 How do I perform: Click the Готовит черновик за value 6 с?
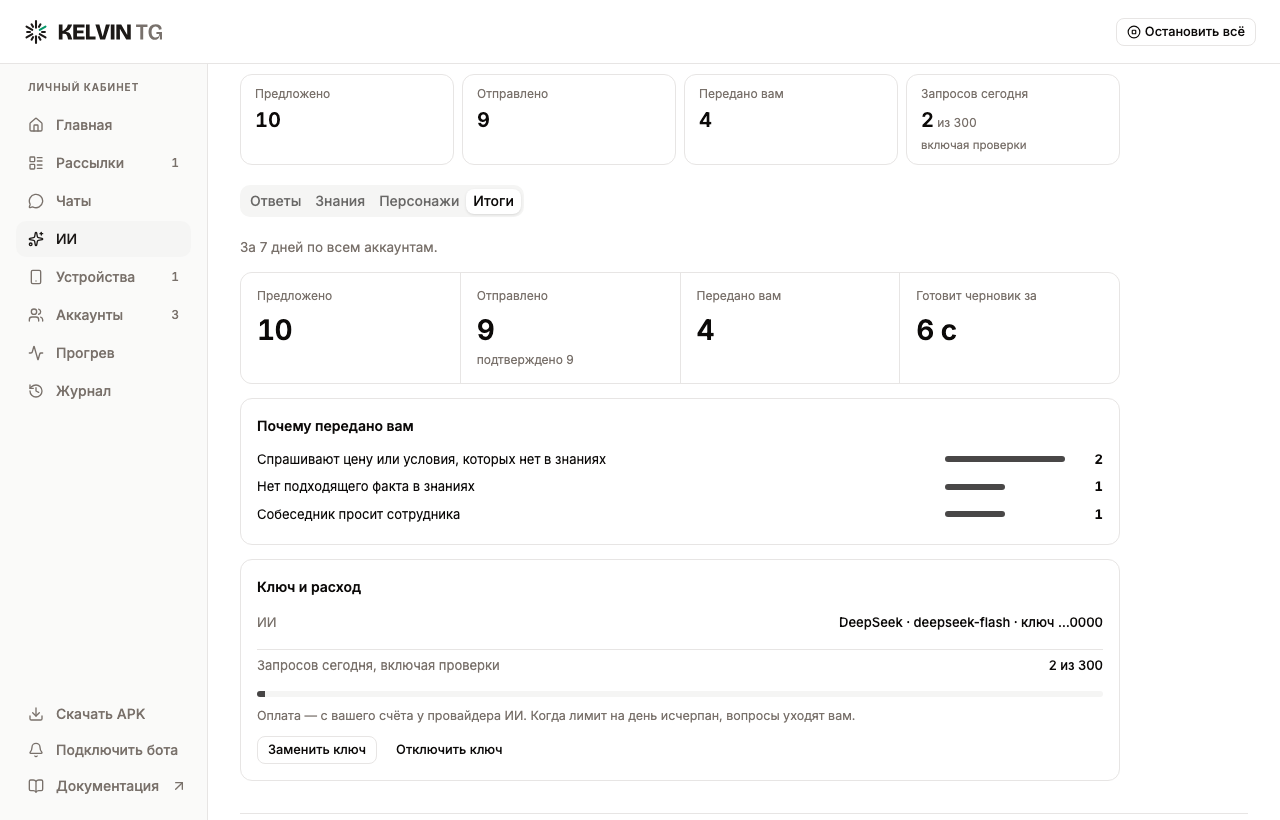click(x=937, y=330)
